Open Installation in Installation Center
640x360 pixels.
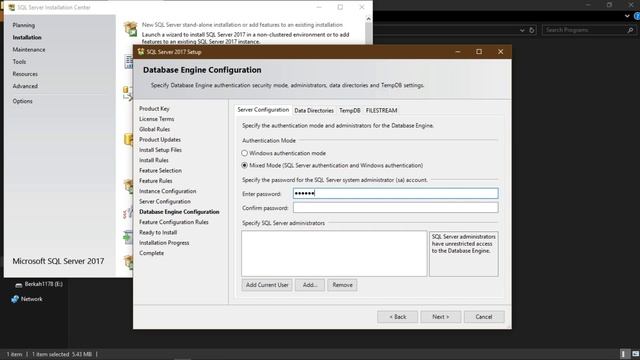tap(27, 37)
